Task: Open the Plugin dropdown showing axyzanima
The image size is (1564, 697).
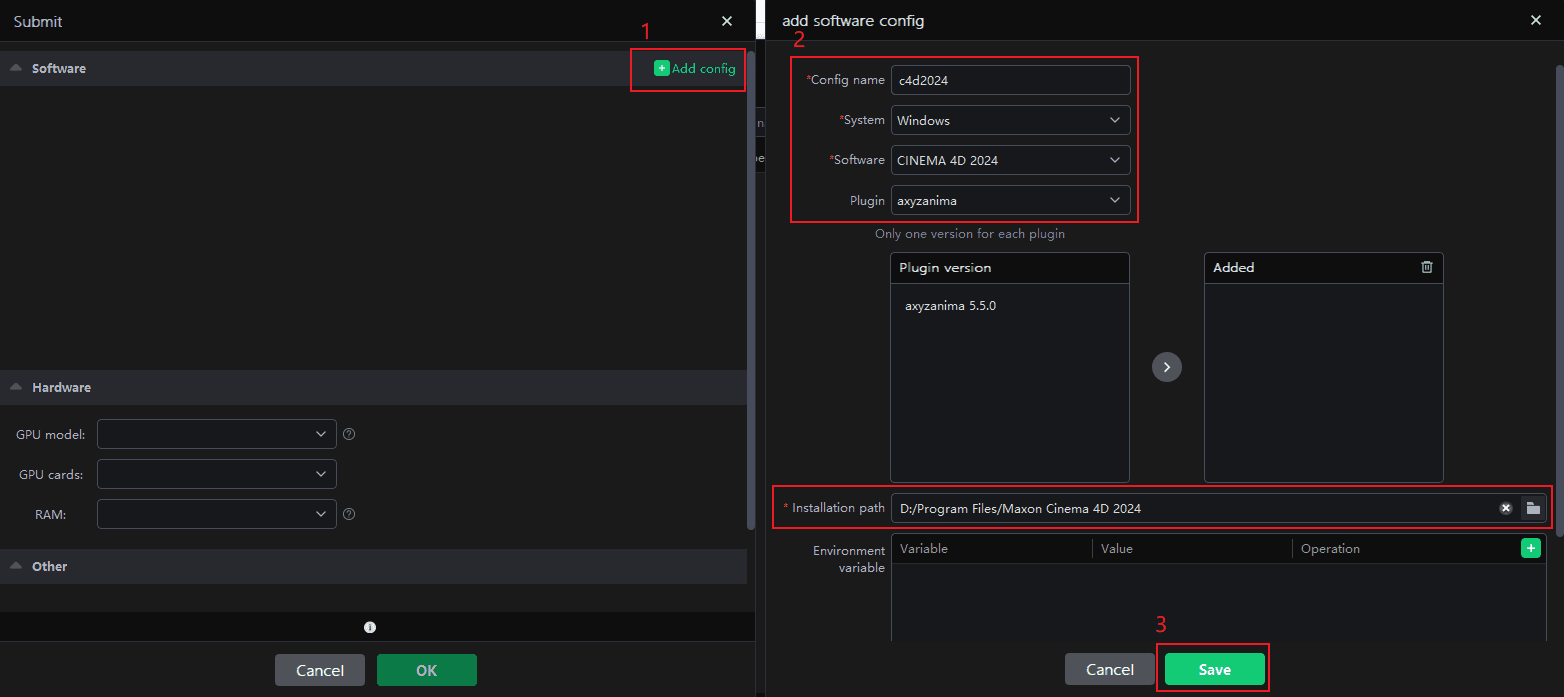Action: point(1010,200)
